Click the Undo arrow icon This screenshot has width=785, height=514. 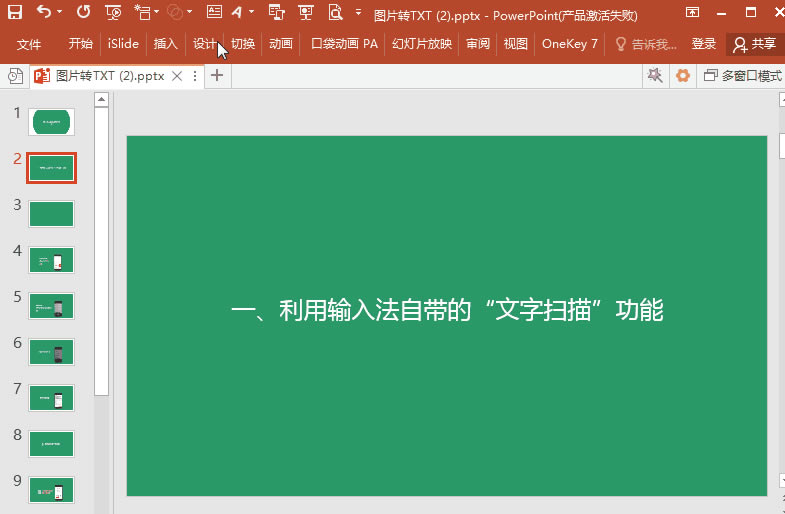pyautogui.click(x=43, y=13)
